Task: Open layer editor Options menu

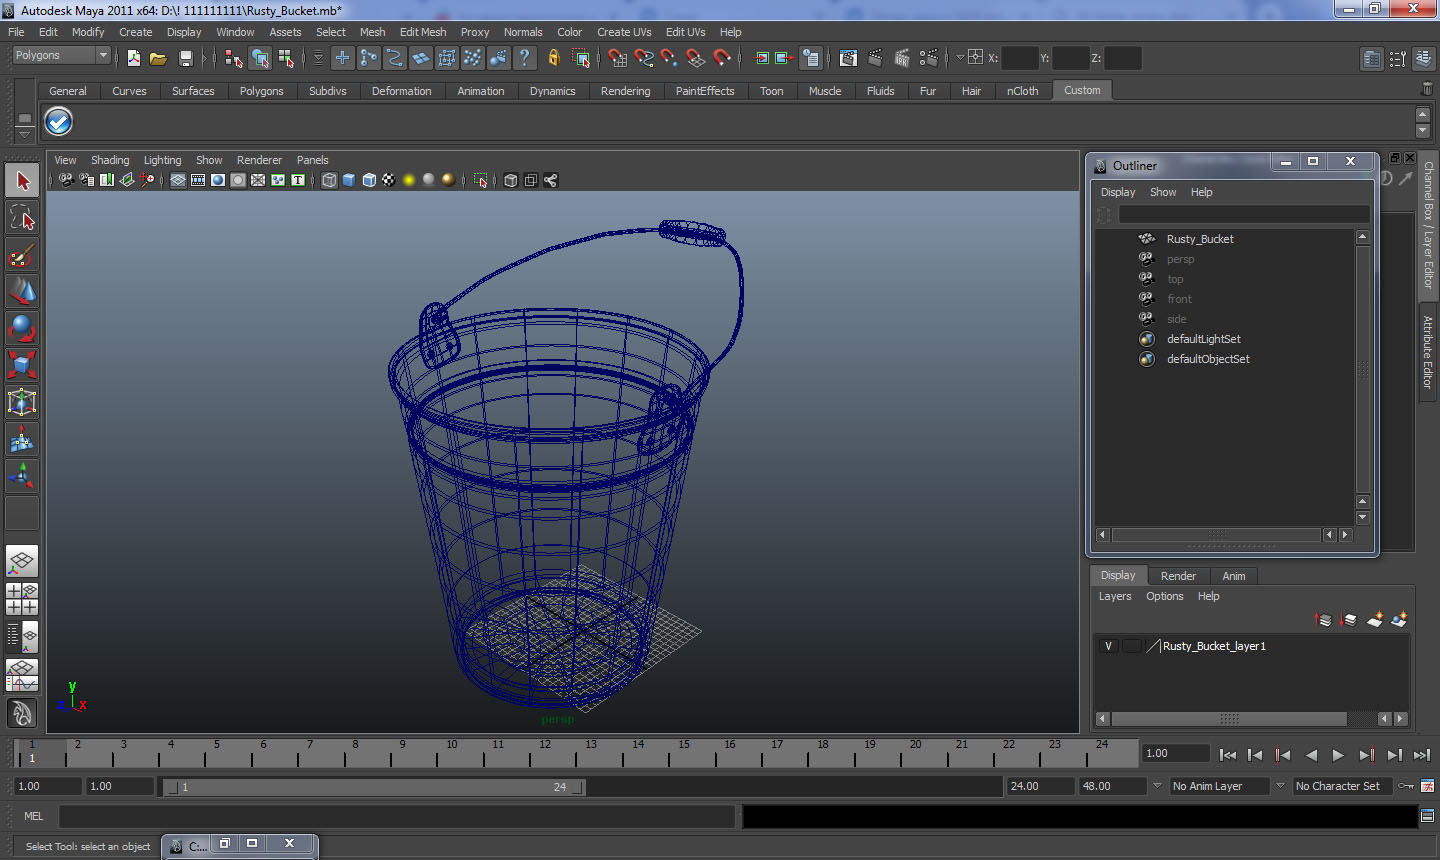Action: click(x=1164, y=596)
